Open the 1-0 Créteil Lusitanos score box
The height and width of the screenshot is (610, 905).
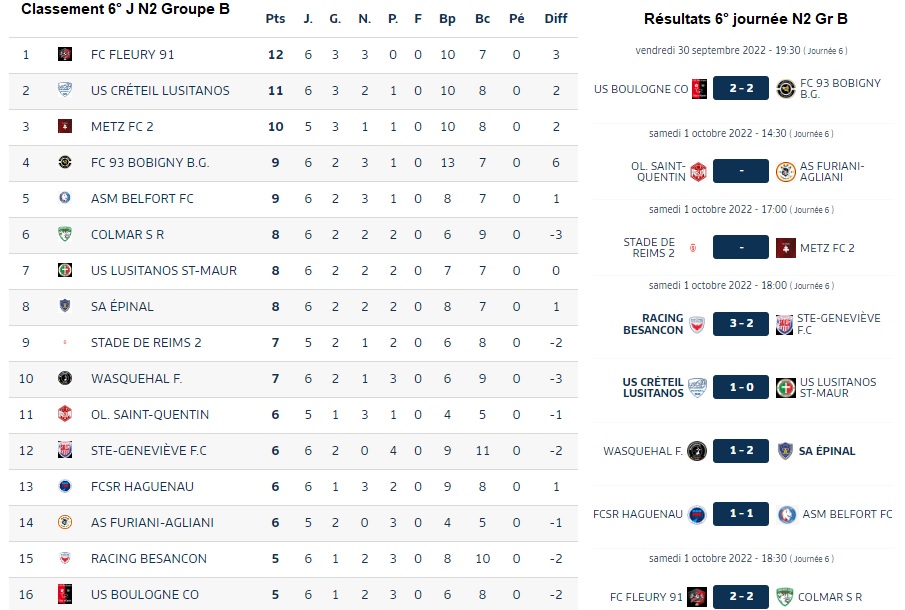[x=741, y=387]
